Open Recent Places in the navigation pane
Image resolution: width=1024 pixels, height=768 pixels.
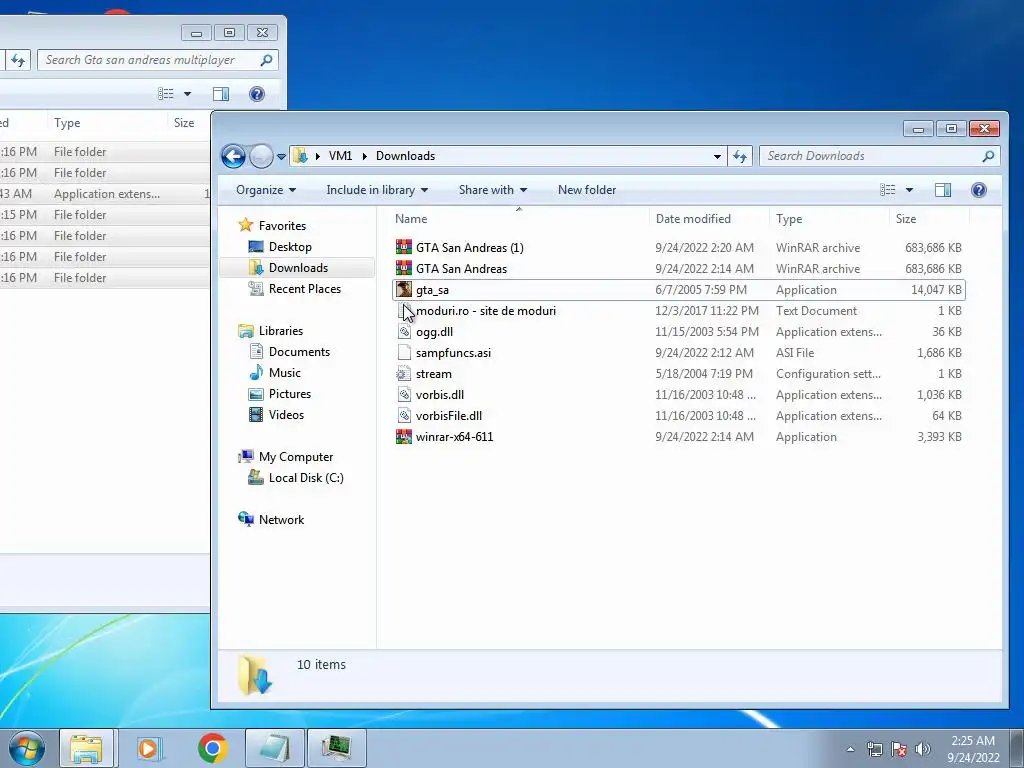[x=304, y=289]
